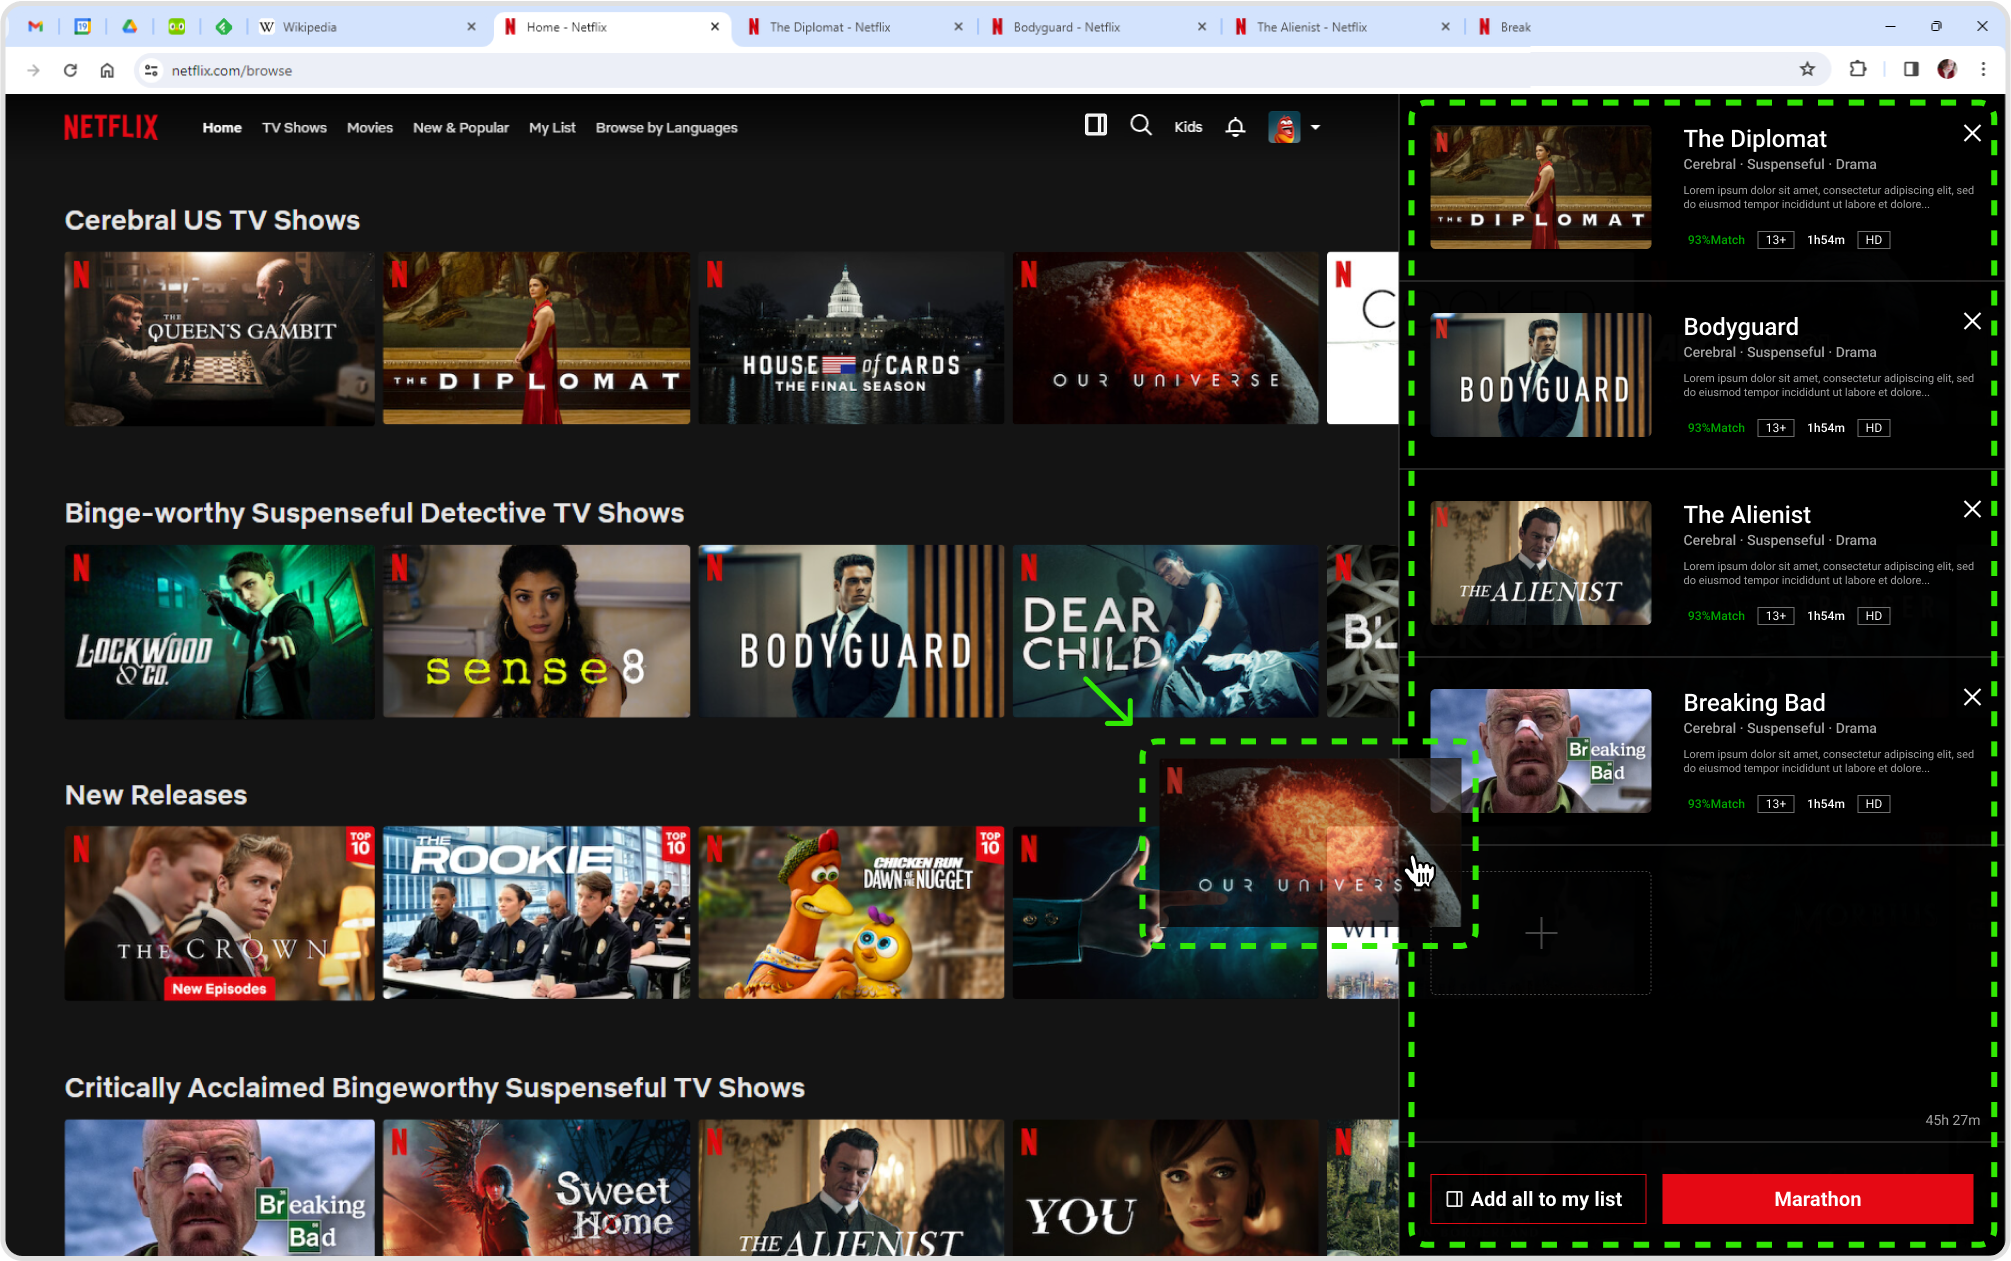
Task: Open Chrome three-dot menu
Action: coord(1983,70)
